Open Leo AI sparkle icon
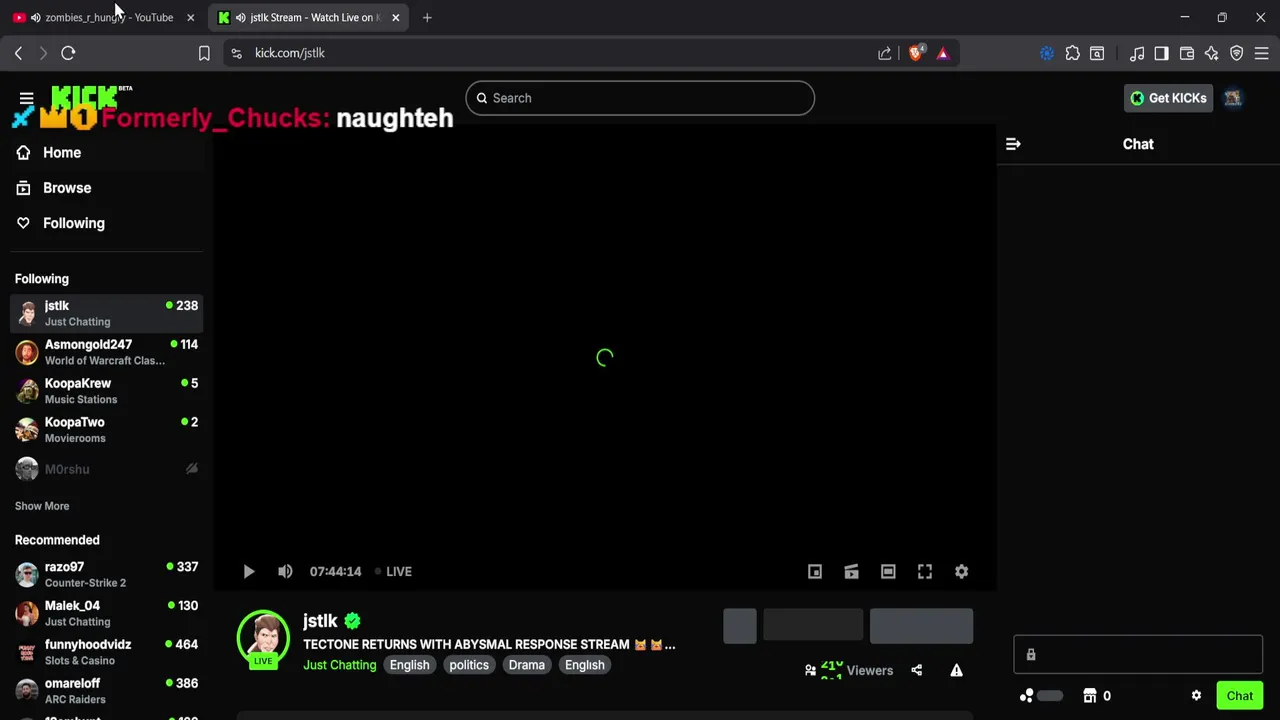Image resolution: width=1280 pixels, height=720 pixels. pyautogui.click(x=1212, y=53)
